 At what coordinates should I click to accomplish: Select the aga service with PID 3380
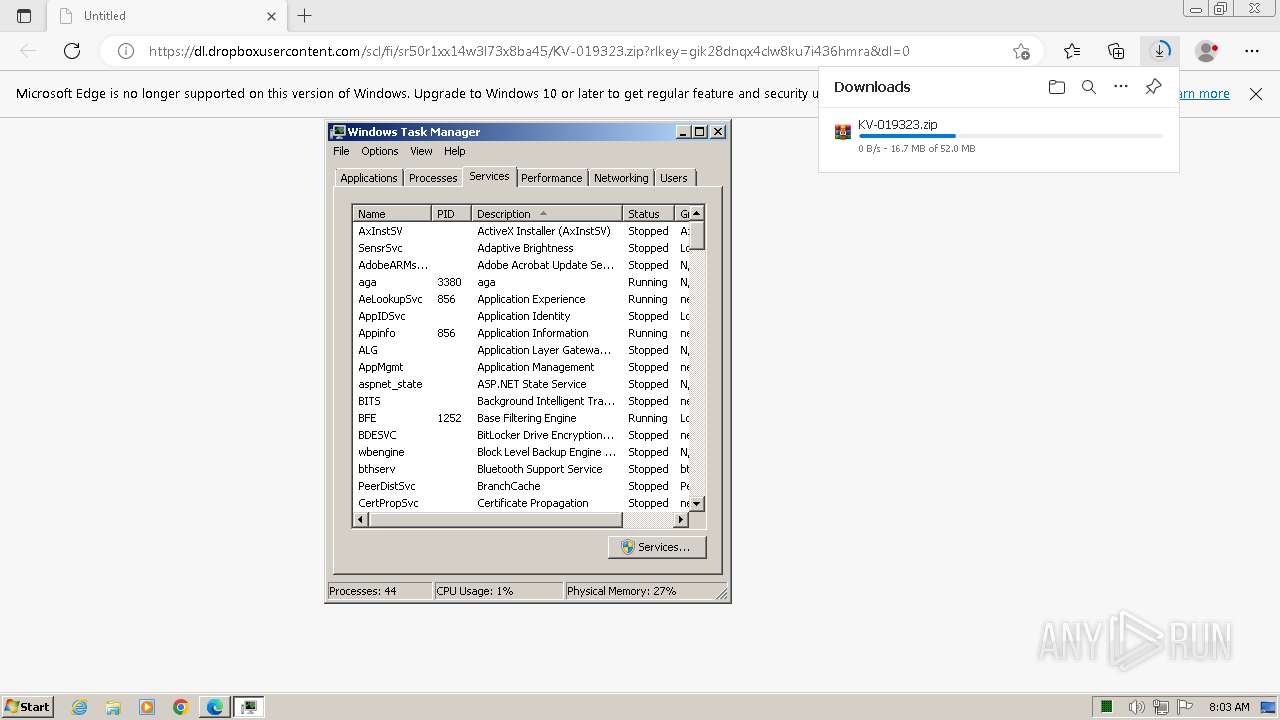pyautogui.click(x=521, y=282)
